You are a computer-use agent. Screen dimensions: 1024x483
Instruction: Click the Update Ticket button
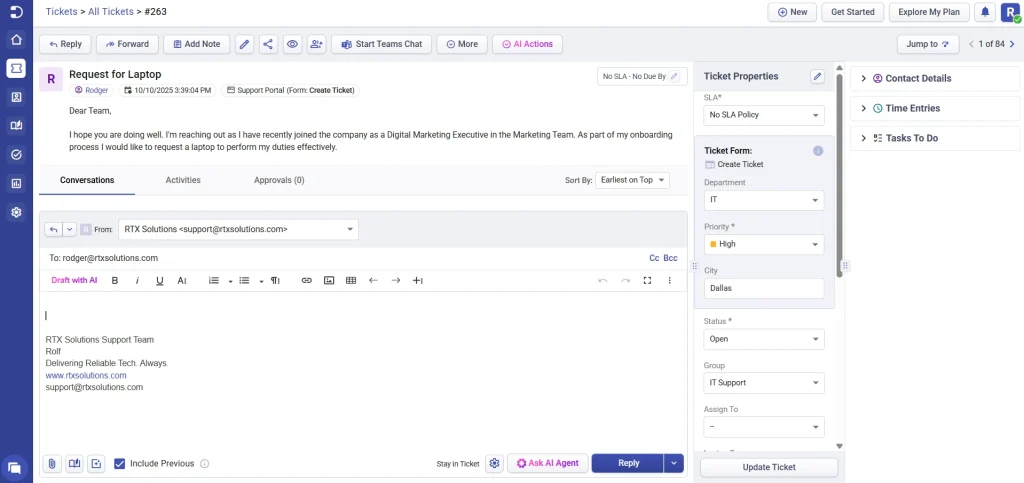tap(769, 467)
